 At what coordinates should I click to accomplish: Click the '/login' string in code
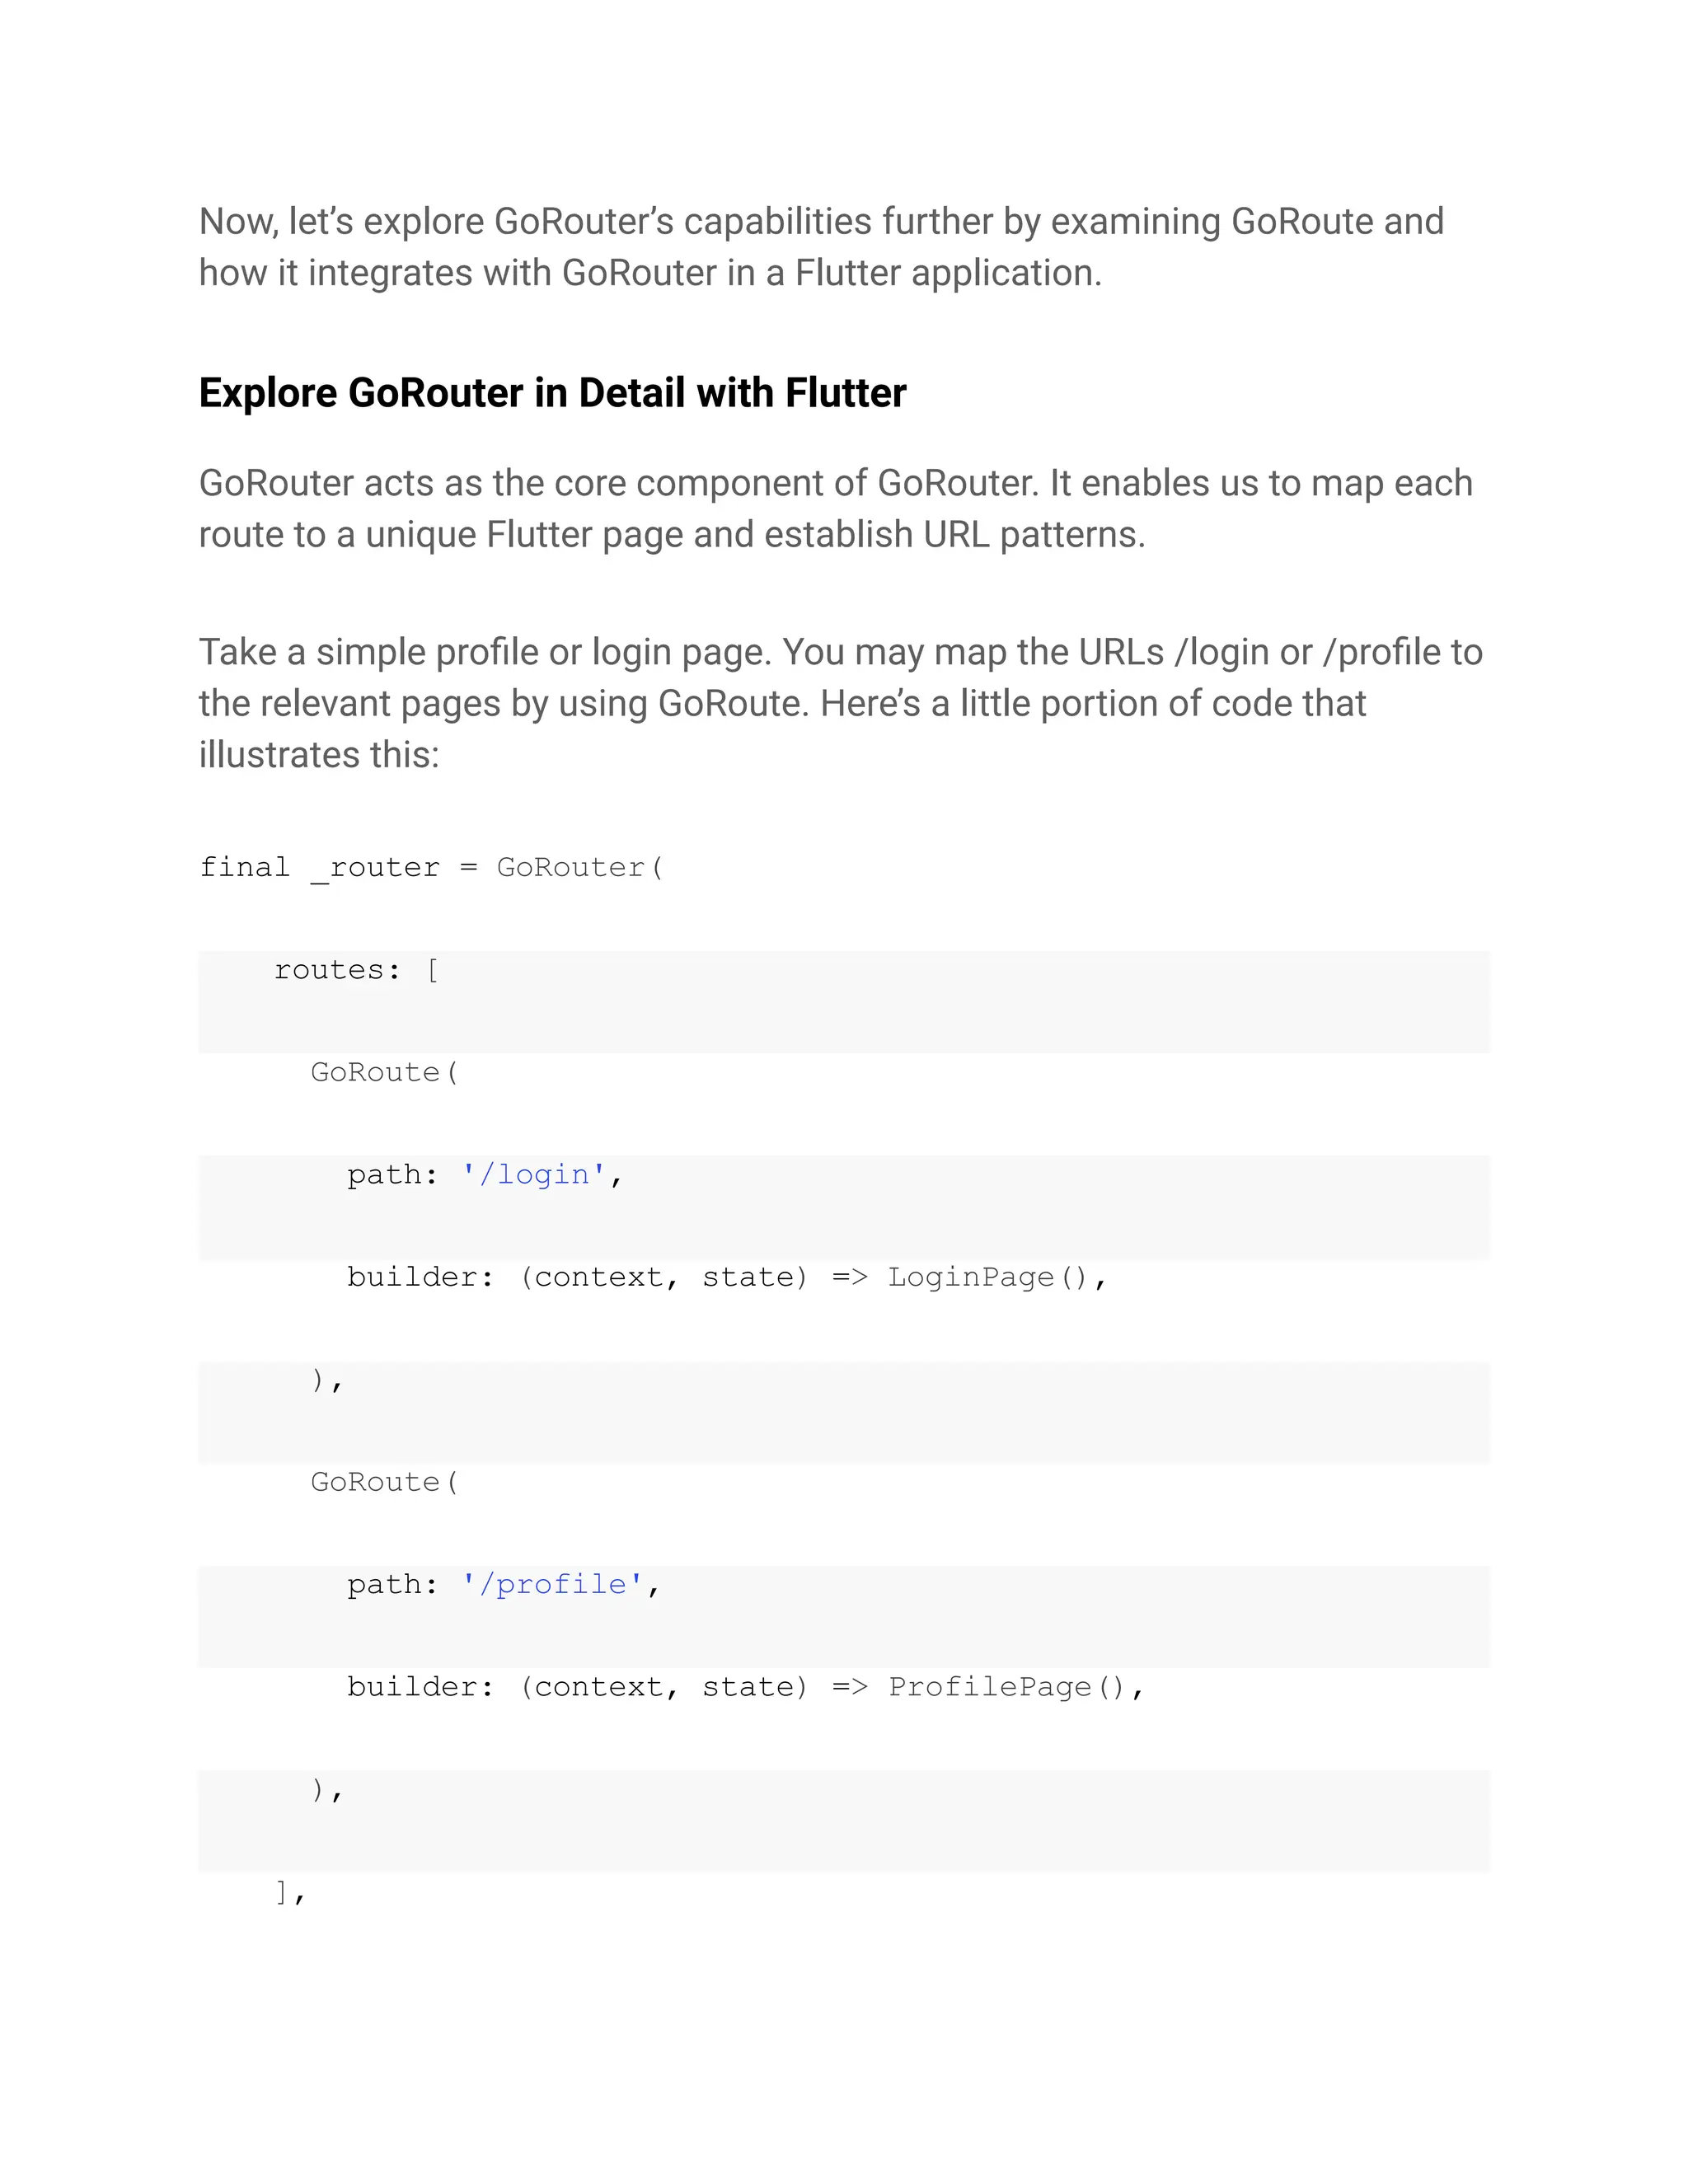(533, 1174)
